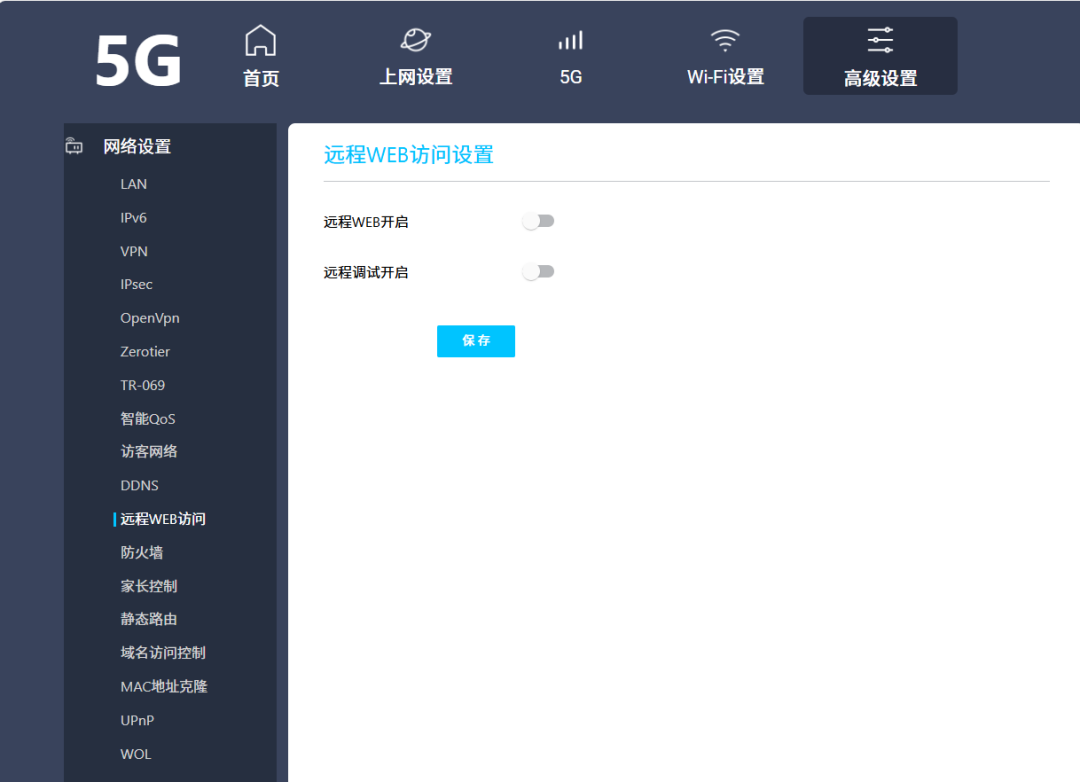Image resolution: width=1080 pixels, height=782 pixels.
Task: Go to the OpenVpn settings
Action: coord(149,318)
